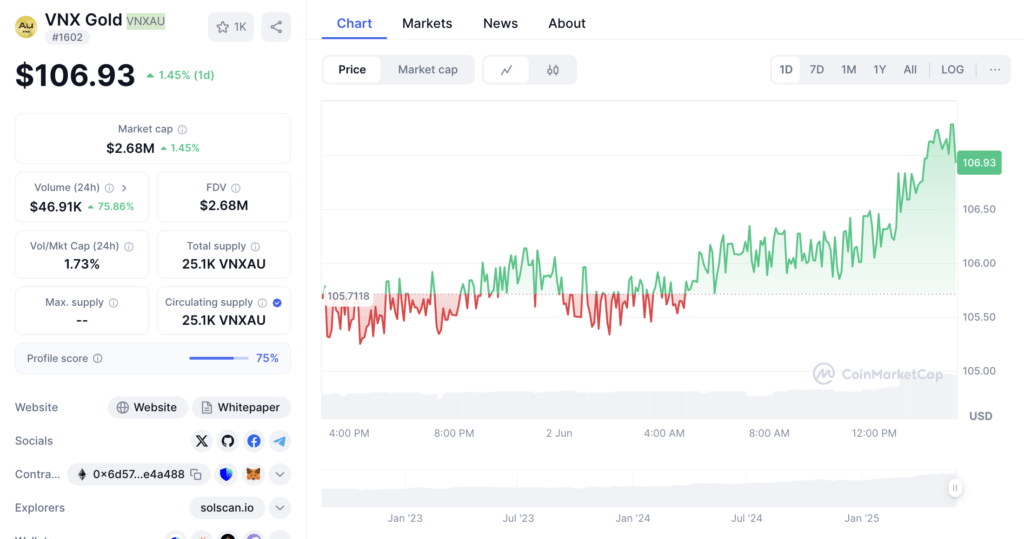Image resolution: width=1024 pixels, height=539 pixels.
Task: Switch to candlestick chart view
Action: tap(552, 70)
